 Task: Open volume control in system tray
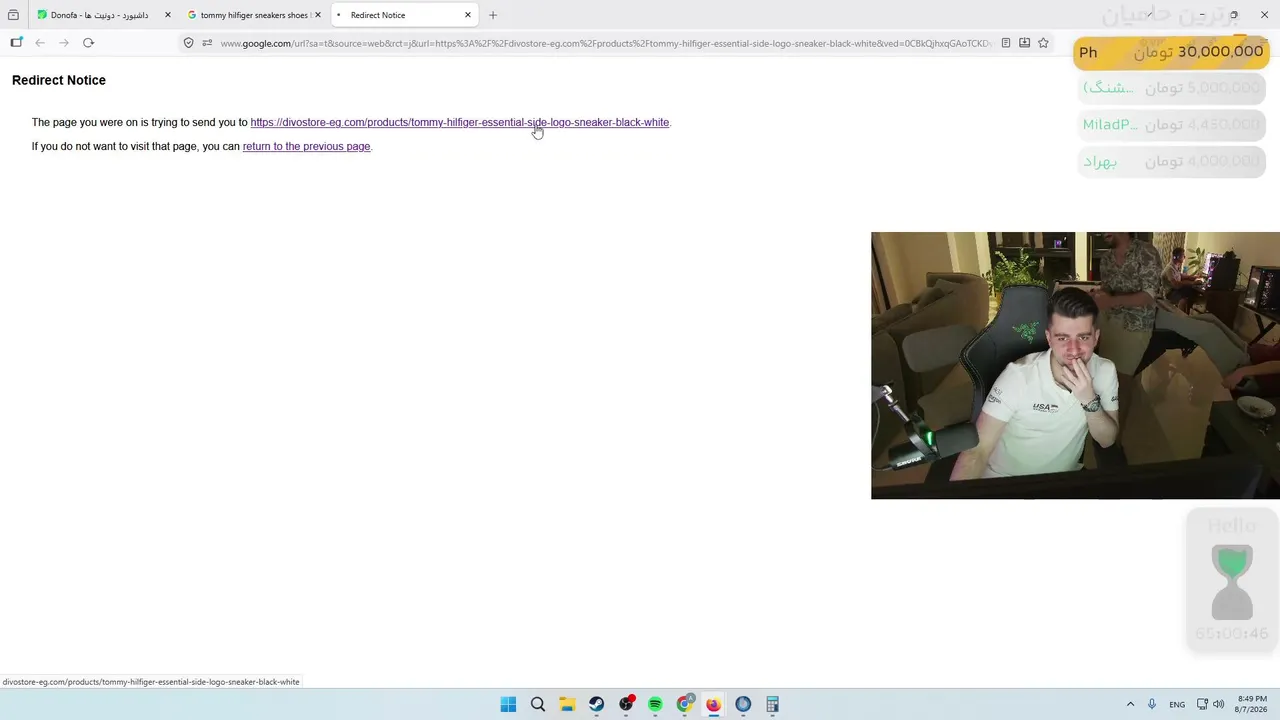tap(1218, 704)
